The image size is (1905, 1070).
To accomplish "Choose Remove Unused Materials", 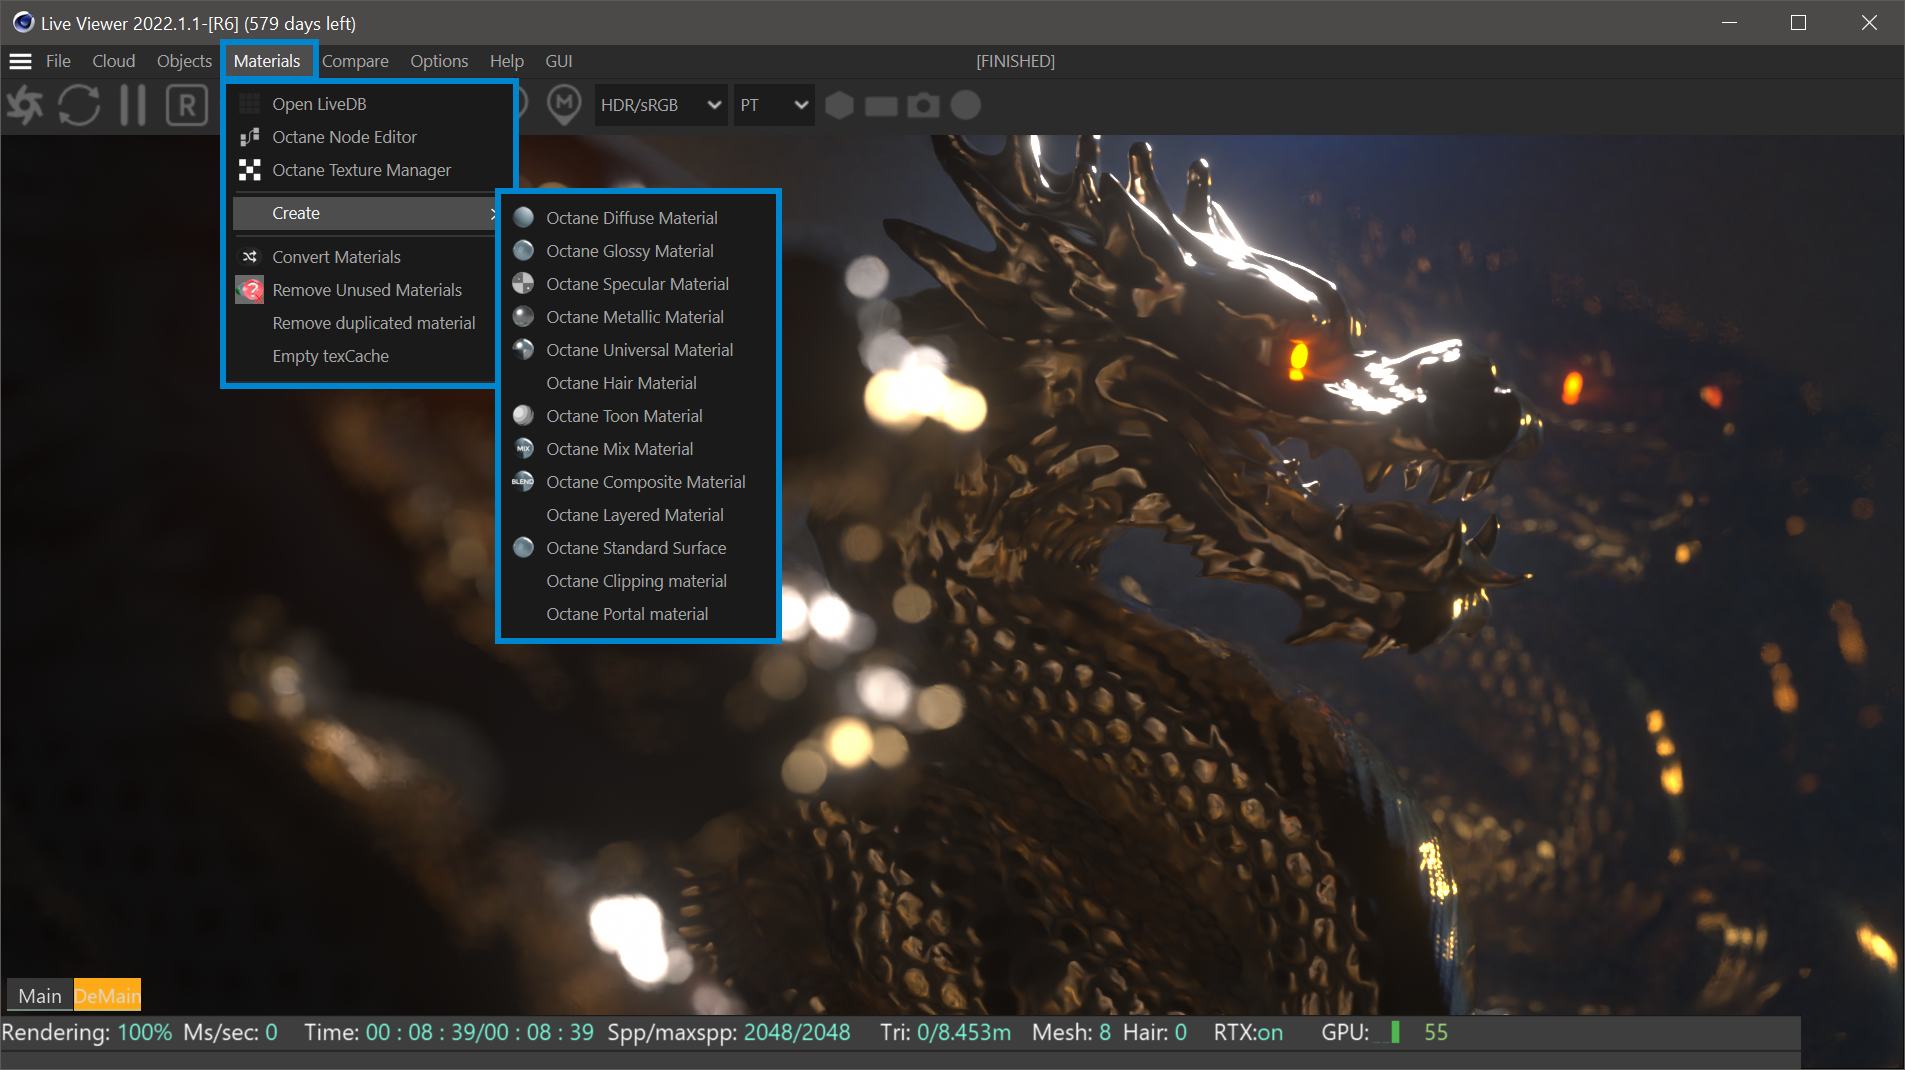I will [x=366, y=290].
